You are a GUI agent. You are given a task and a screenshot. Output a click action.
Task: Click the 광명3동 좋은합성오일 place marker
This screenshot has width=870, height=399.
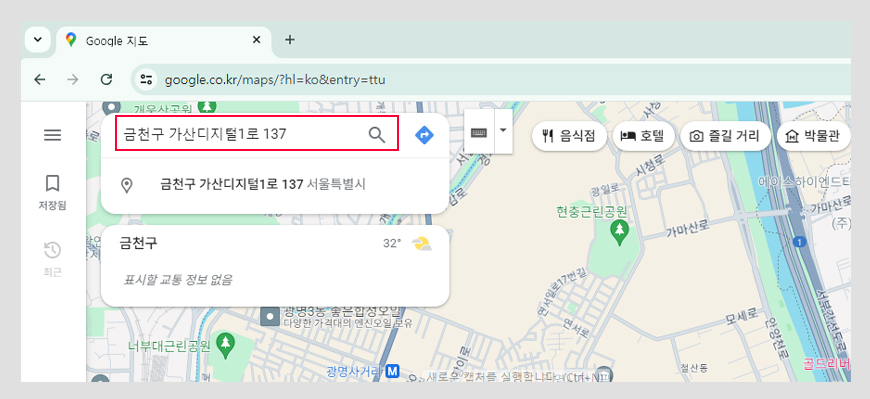pyautogui.click(x=270, y=316)
